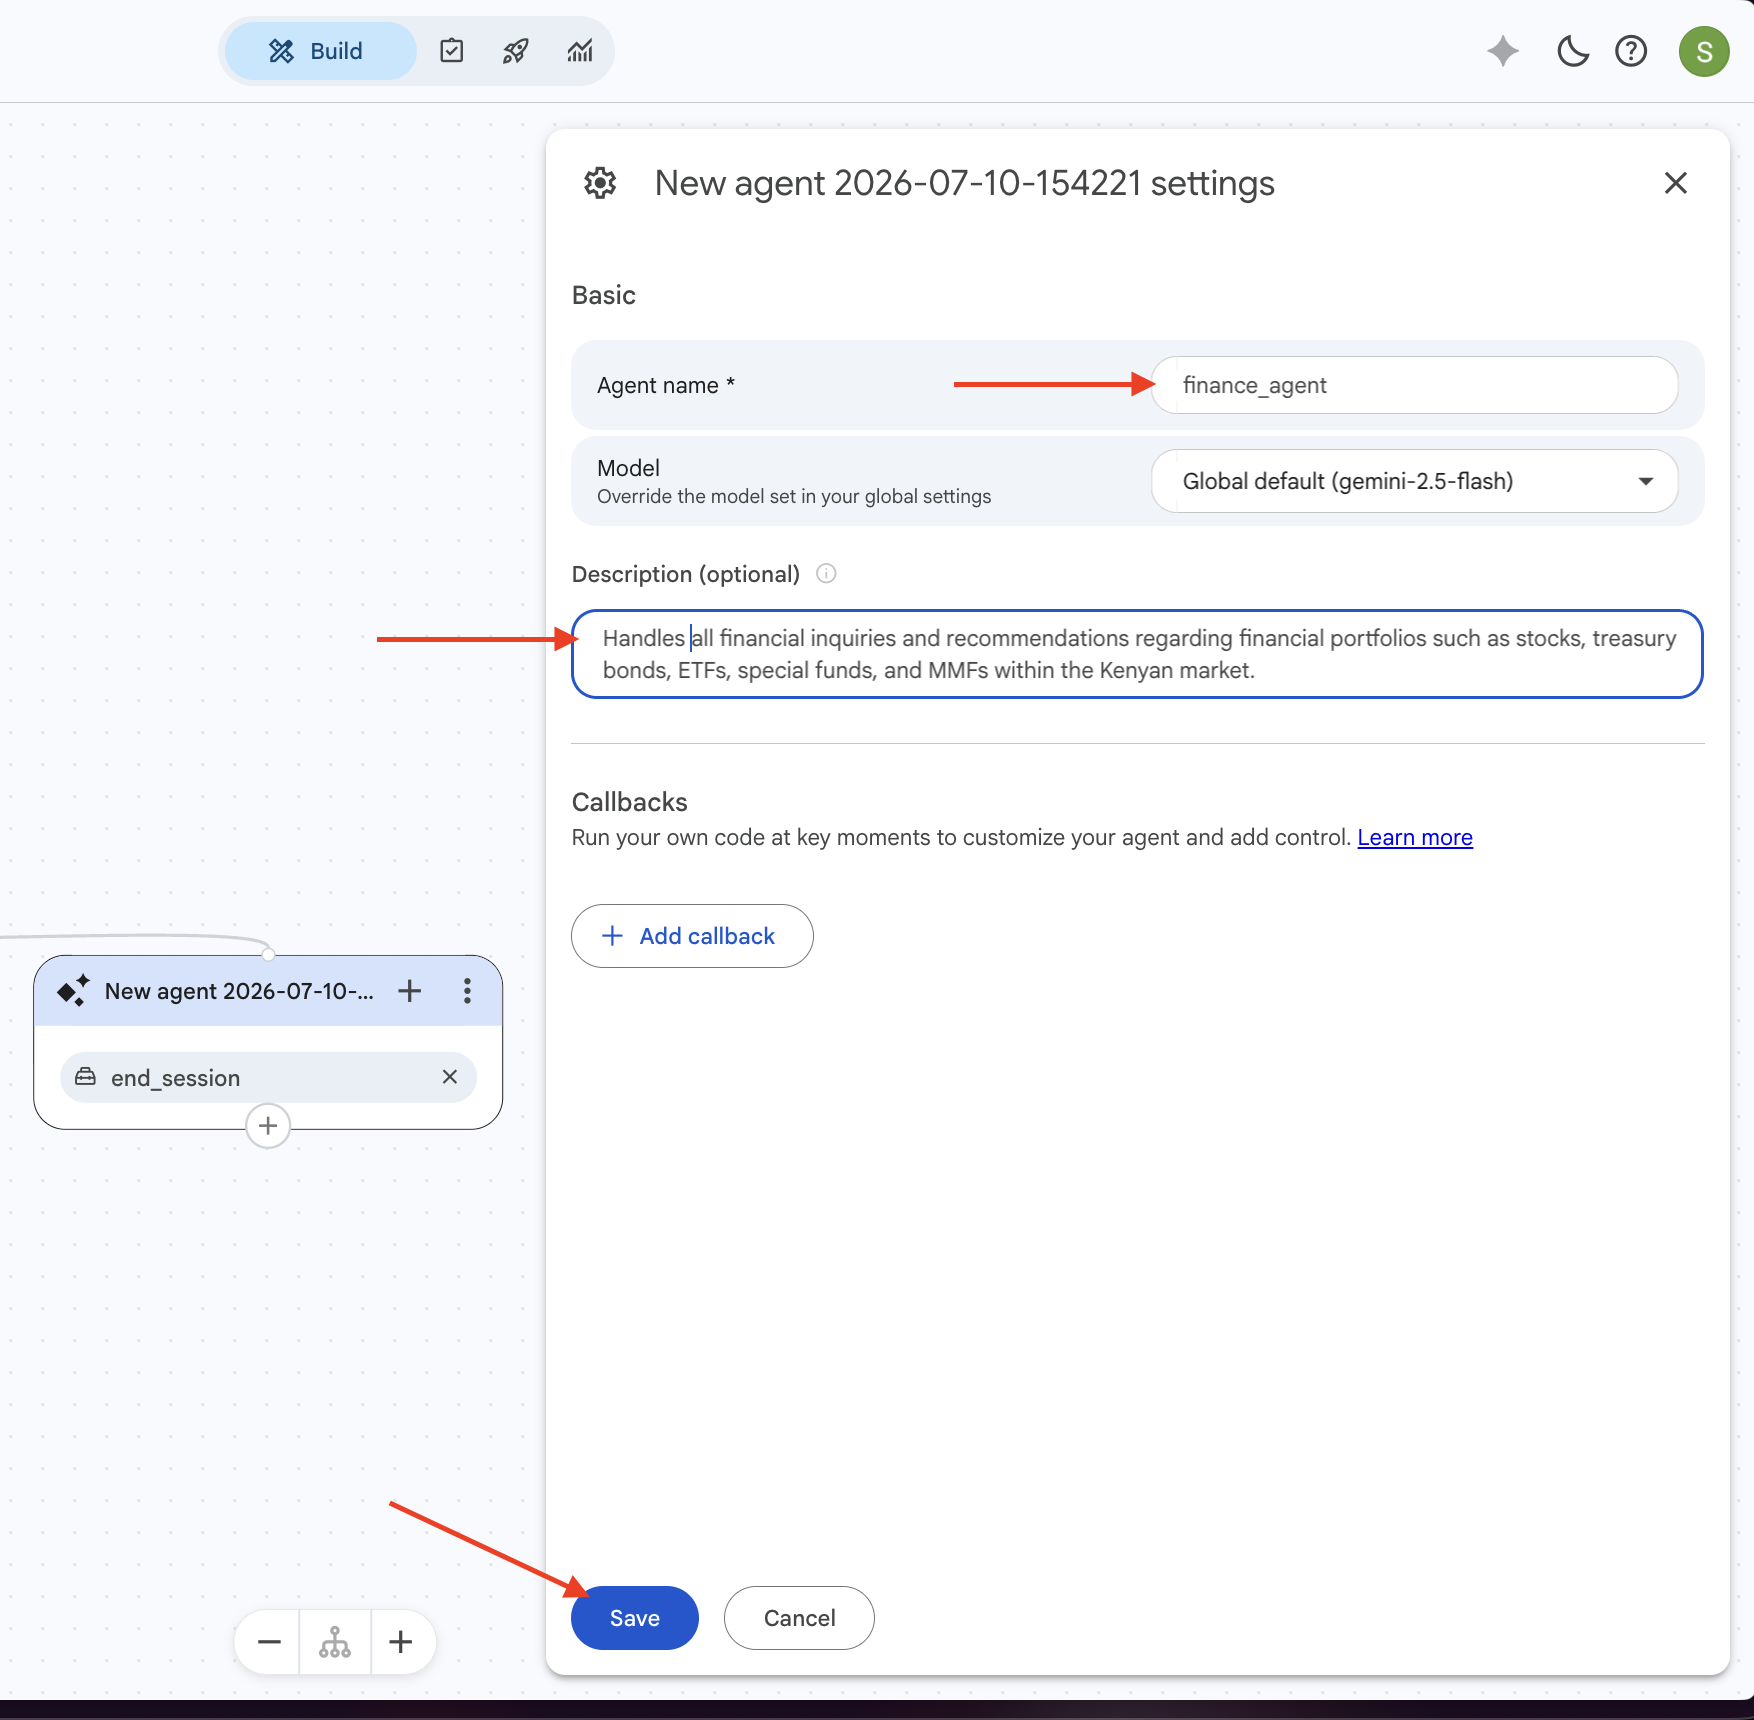Open the user account avatar S
This screenshot has width=1754, height=1720.
pos(1704,51)
